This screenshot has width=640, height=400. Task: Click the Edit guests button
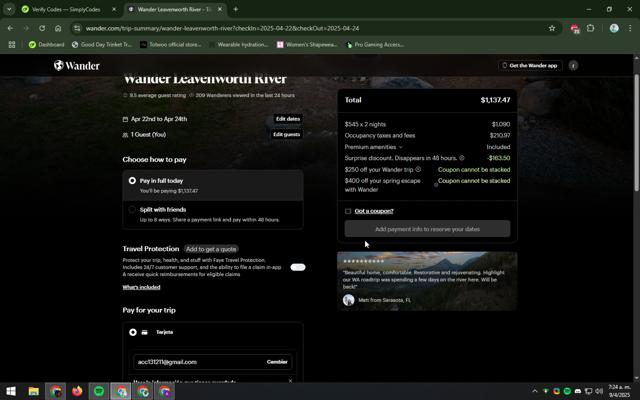click(287, 134)
